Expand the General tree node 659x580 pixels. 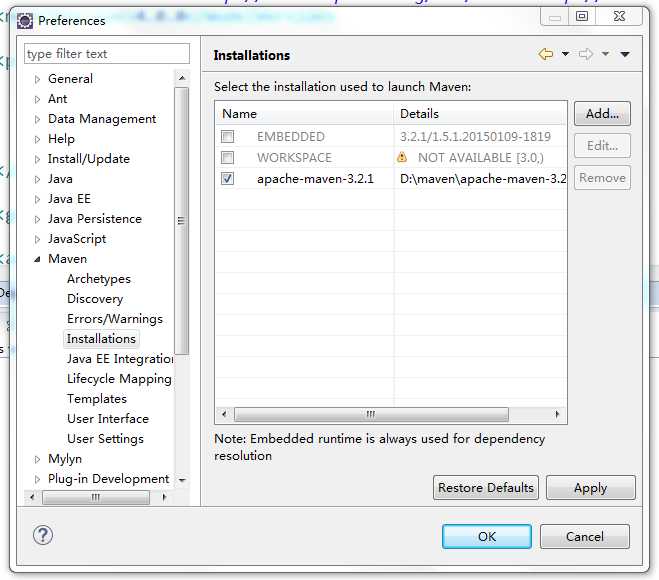coord(37,79)
